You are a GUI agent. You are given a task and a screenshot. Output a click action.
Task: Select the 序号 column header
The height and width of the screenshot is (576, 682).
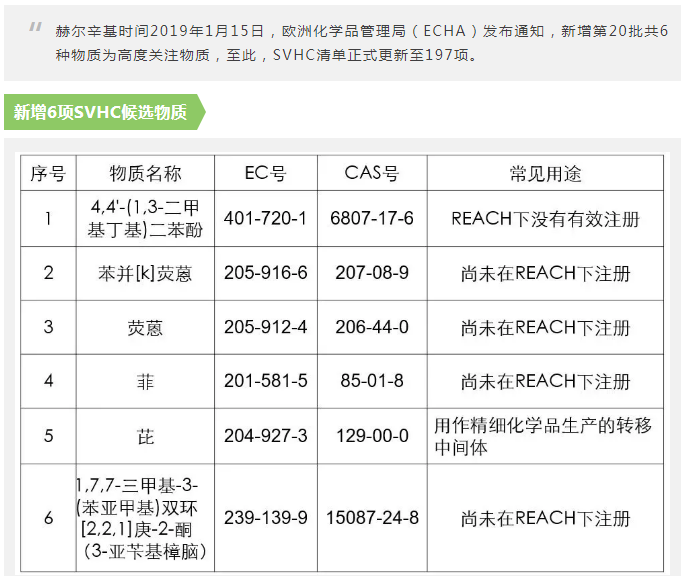click(48, 173)
